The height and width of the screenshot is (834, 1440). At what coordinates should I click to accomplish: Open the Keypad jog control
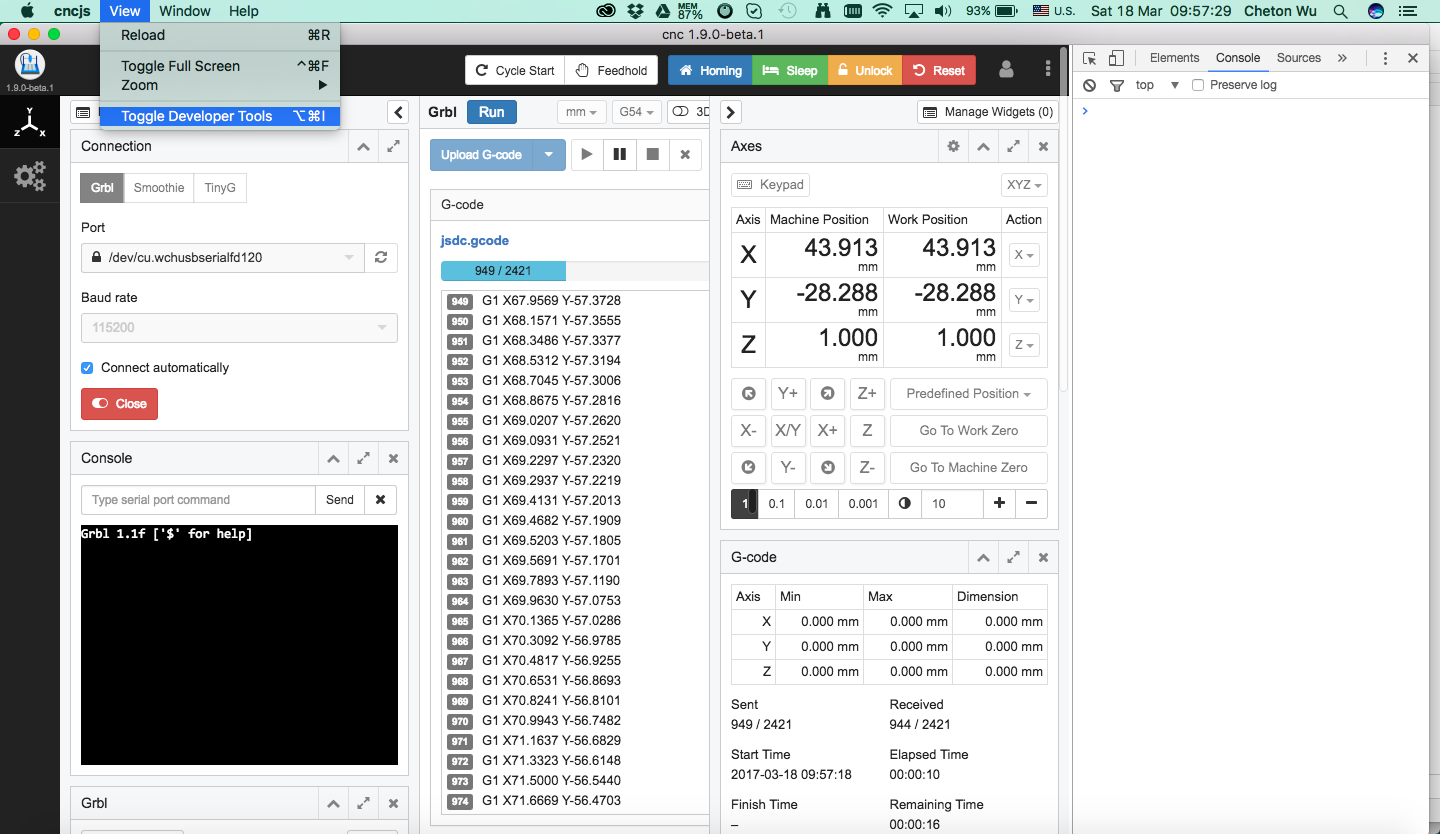770,184
